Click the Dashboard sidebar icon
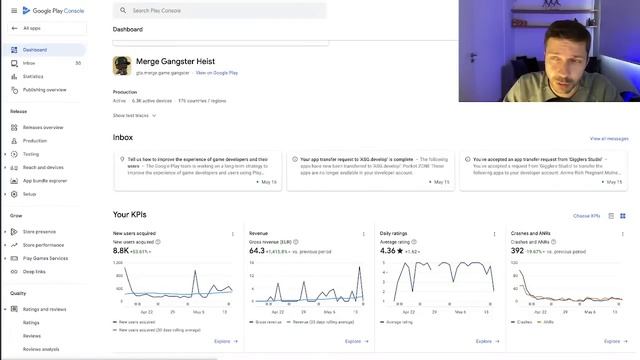This screenshot has width=640, height=360. [14, 50]
